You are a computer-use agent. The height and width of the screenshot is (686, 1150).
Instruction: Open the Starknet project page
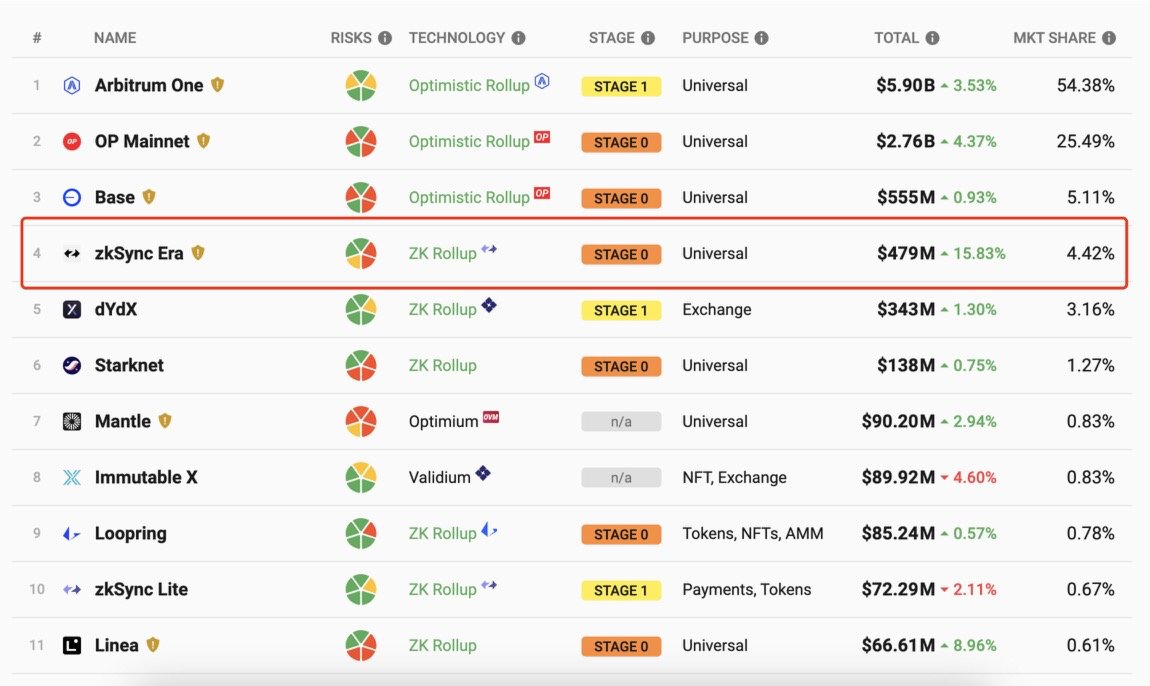129,365
